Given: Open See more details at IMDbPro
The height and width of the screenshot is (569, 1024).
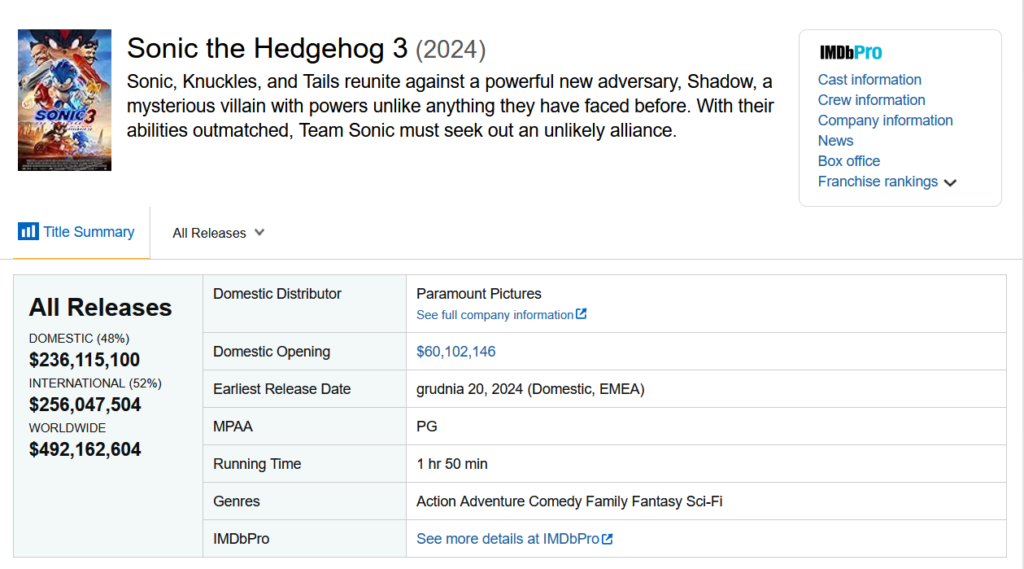Looking at the screenshot, I should pos(507,539).
